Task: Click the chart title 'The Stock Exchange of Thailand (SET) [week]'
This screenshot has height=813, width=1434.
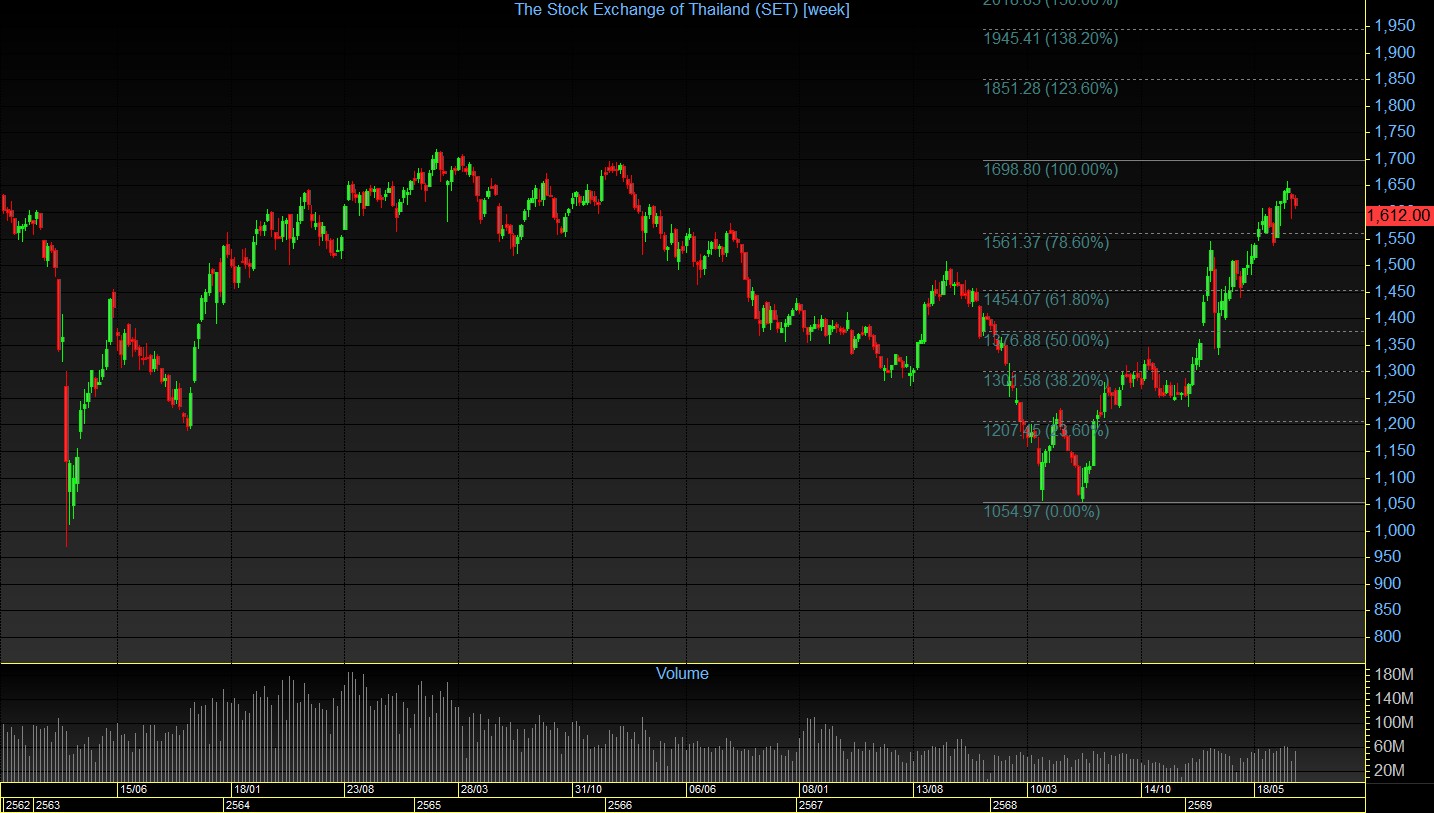Action: tap(682, 9)
